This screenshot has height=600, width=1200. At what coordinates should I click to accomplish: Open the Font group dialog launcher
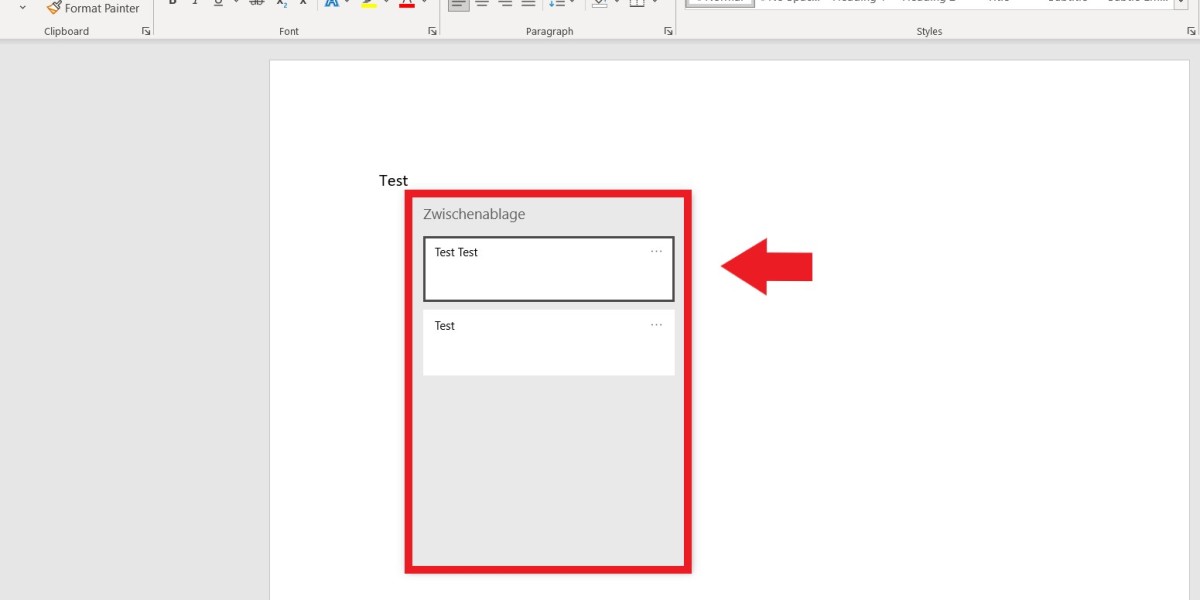pos(432,32)
